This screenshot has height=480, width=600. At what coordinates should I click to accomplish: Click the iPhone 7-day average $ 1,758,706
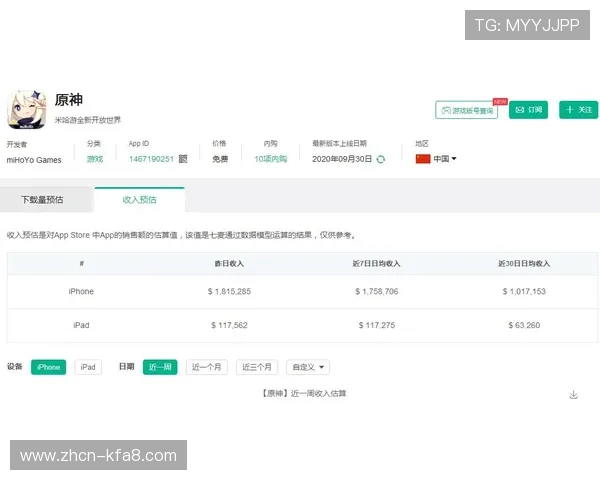(x=377, y=292)
